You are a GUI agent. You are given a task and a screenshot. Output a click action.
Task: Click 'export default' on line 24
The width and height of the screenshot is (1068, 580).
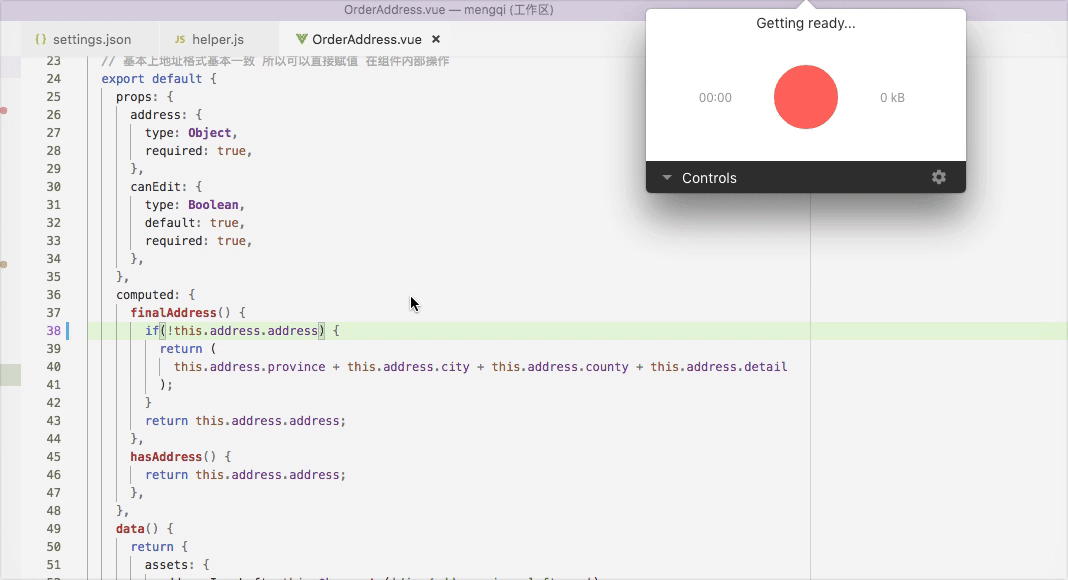pos(152,78)
